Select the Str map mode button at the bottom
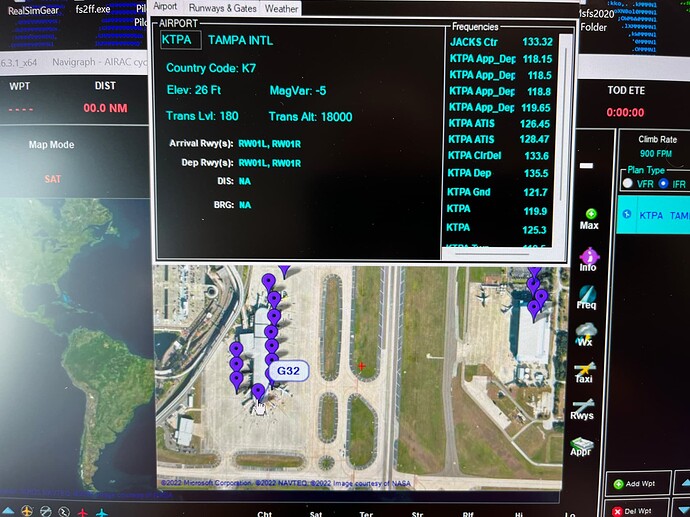Screen dimensions: 690x517 417,514
